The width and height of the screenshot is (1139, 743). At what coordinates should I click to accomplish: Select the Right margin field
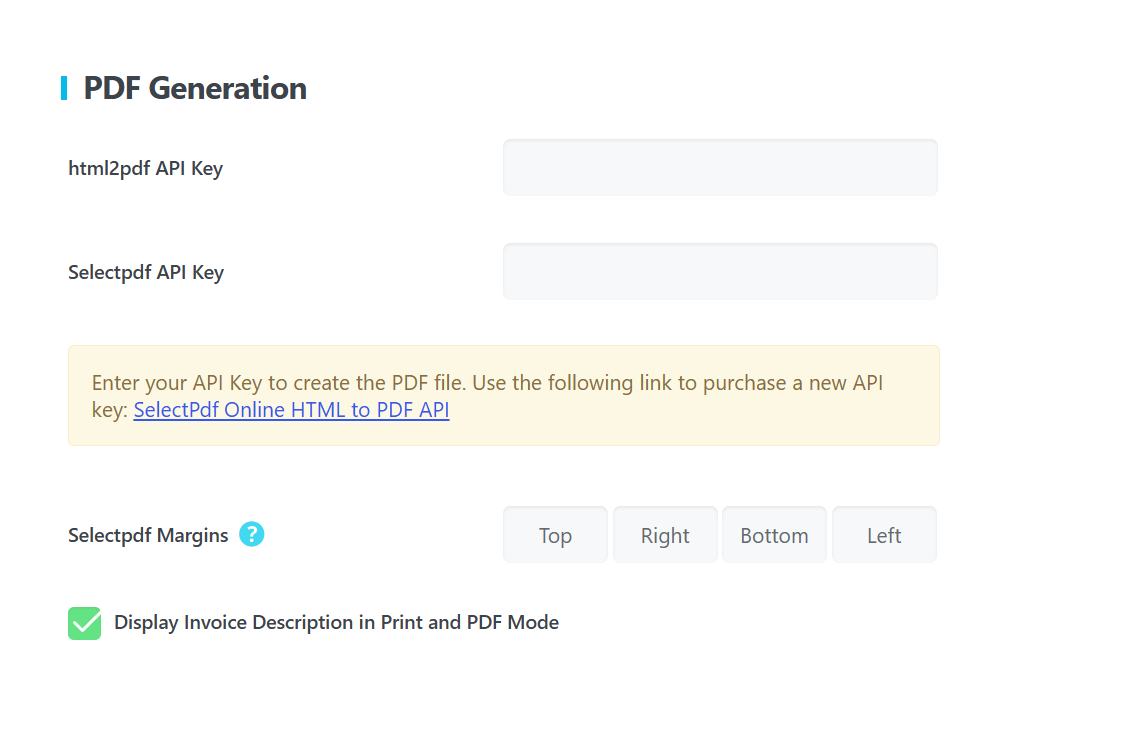(665, 535)
